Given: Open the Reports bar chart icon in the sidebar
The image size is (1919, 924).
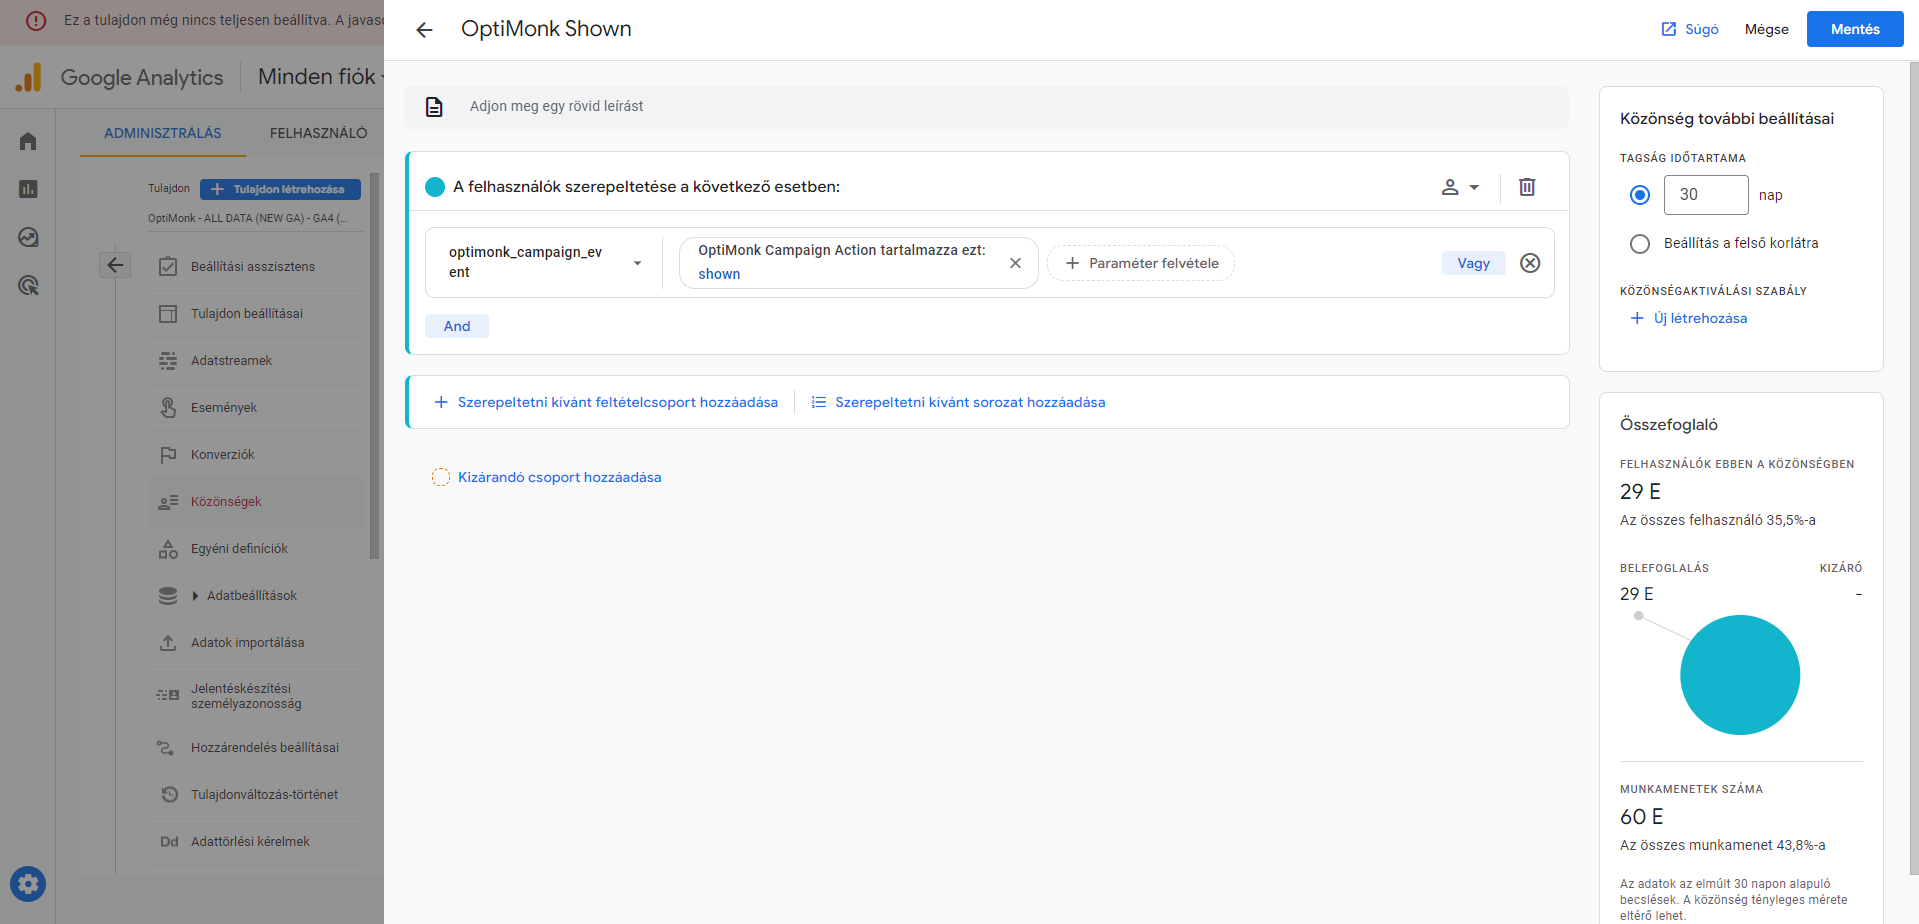Looking at the screenshot, I should [x=28, y=189].
